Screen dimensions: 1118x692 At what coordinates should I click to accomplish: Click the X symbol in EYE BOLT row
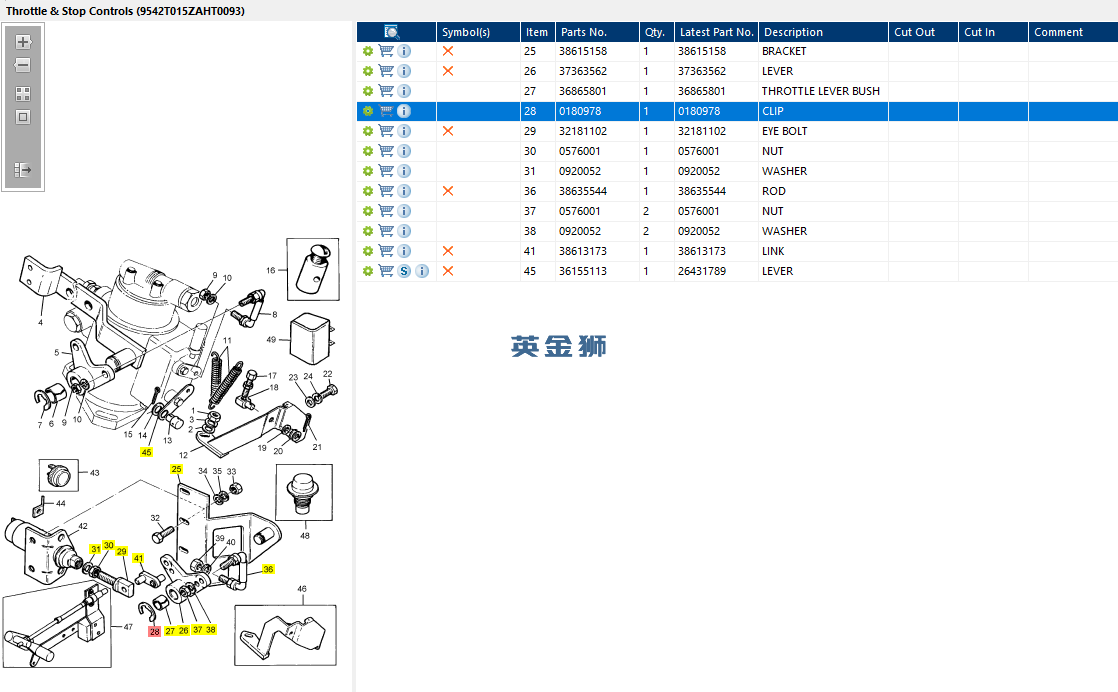coord(448,131)
